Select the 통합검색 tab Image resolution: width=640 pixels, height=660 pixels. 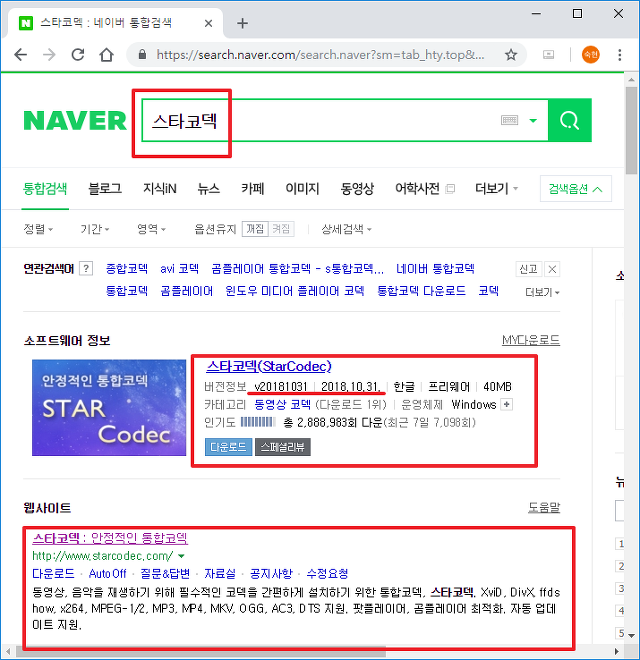[x=45, y=189]
